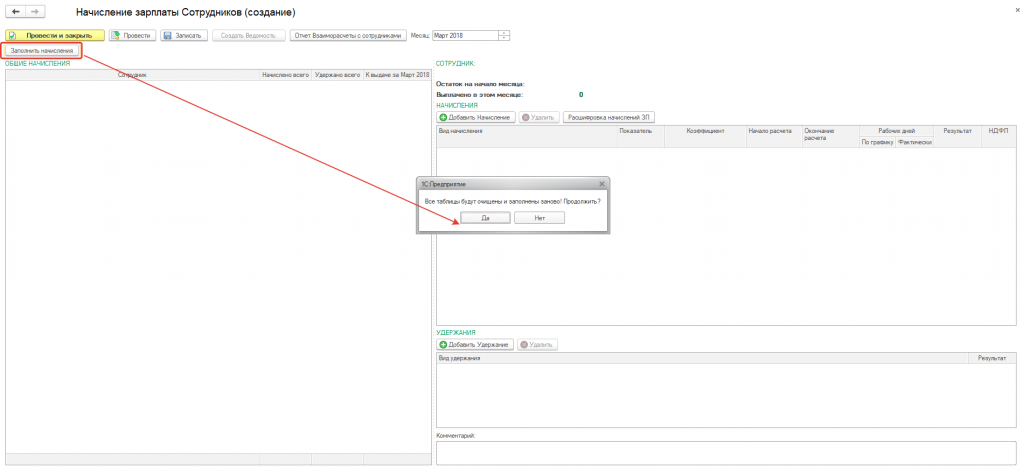
Task: Click the 'Результат' header in Начисления table
Action: pos(957,137)
